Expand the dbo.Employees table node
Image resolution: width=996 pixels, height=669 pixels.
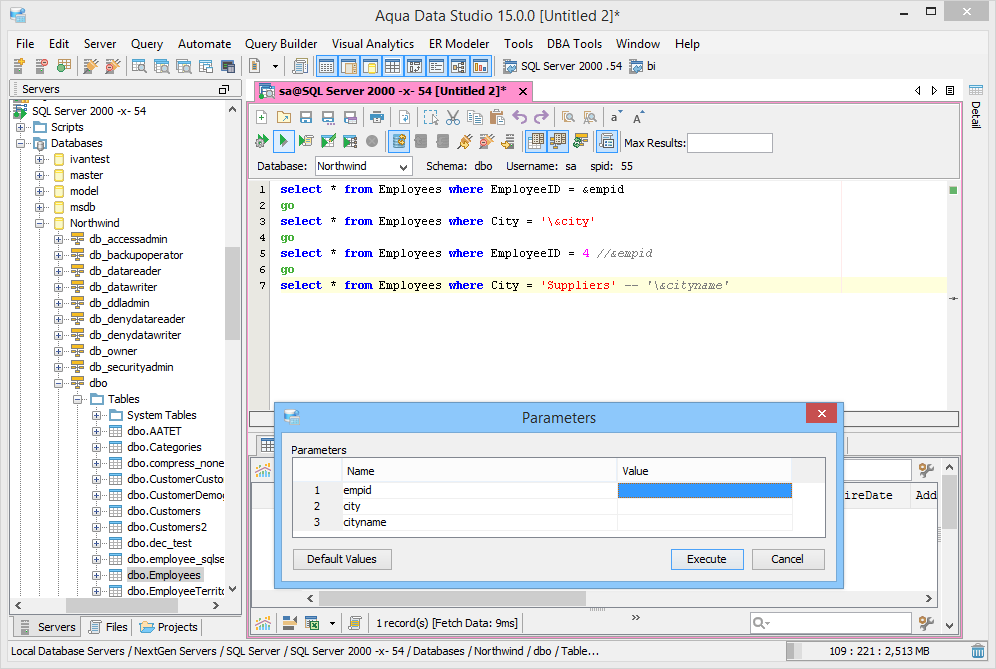pos(97,575)
